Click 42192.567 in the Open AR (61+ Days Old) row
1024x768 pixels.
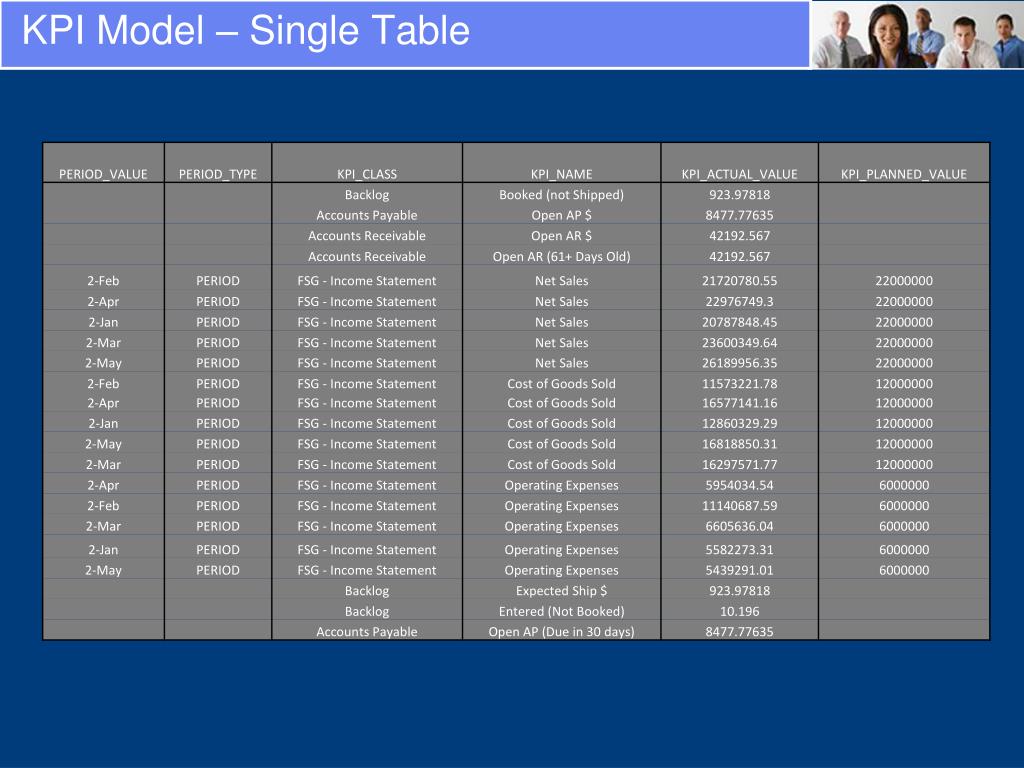739,257
